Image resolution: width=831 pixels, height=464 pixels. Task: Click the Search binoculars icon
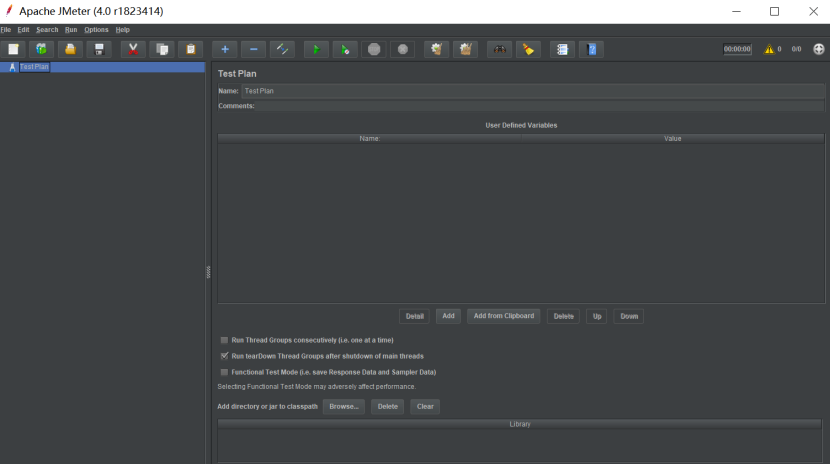click(x=499, y=49)
